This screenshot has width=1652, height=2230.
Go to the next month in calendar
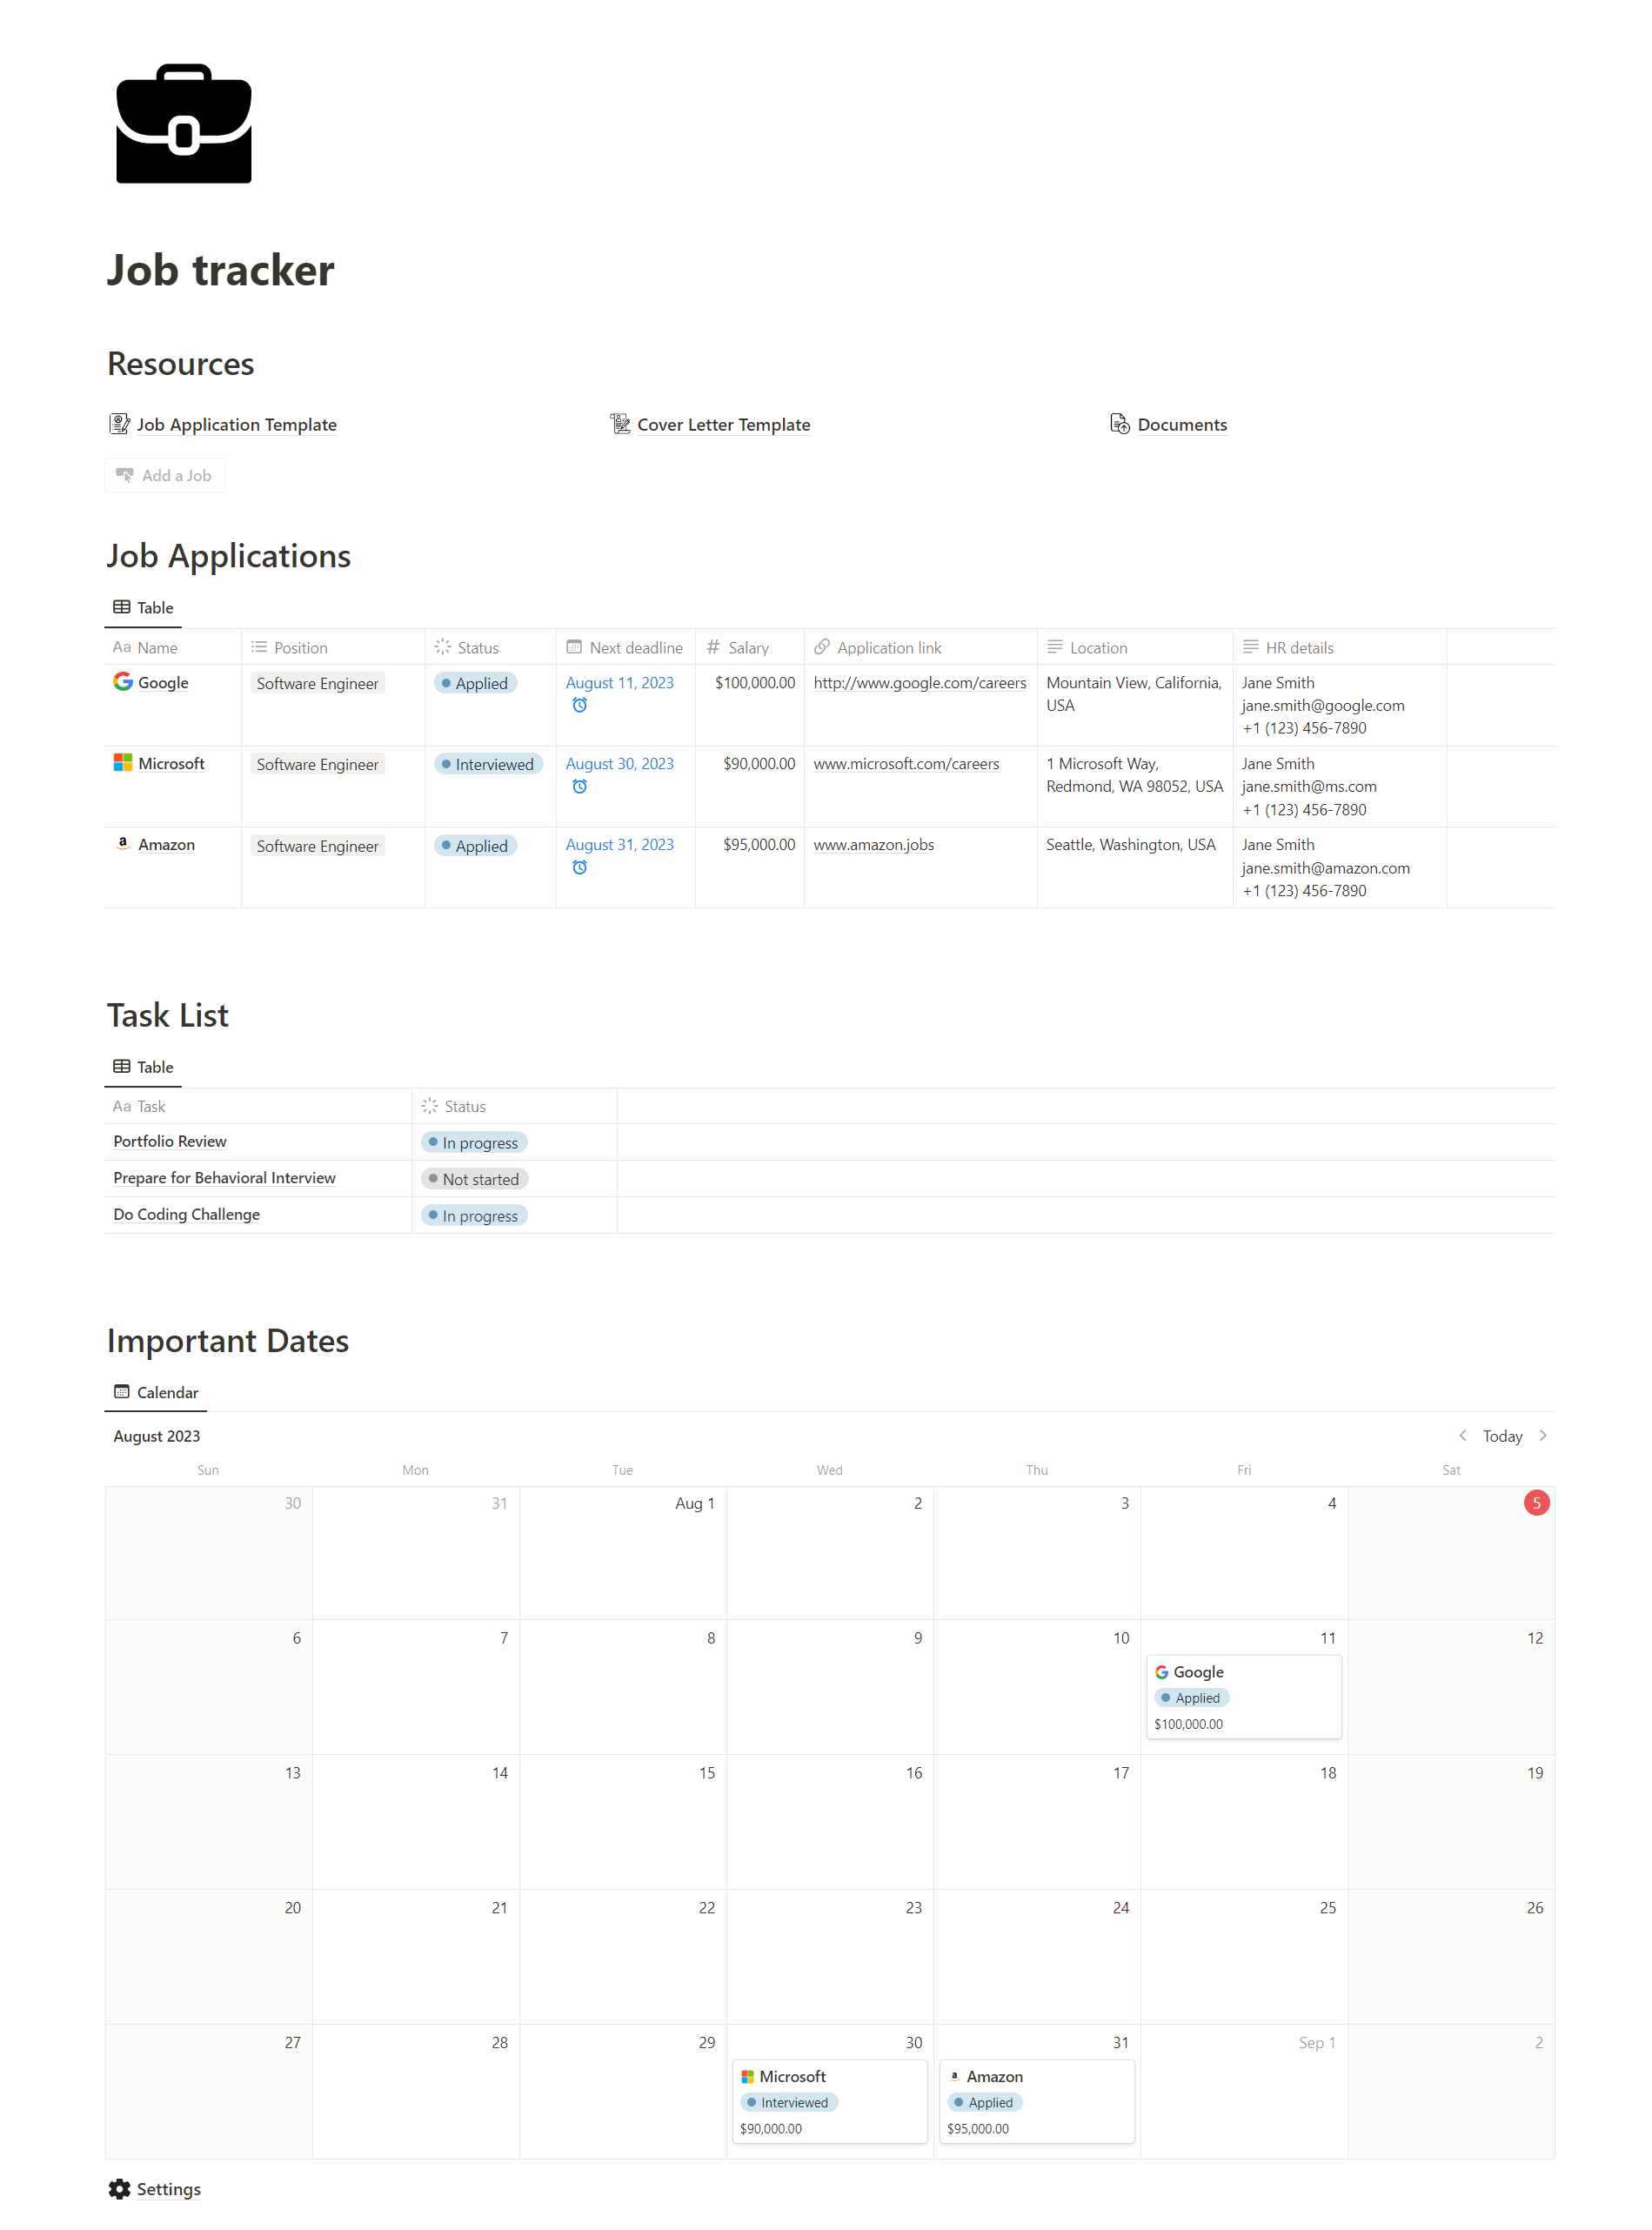[1543, 1435]
